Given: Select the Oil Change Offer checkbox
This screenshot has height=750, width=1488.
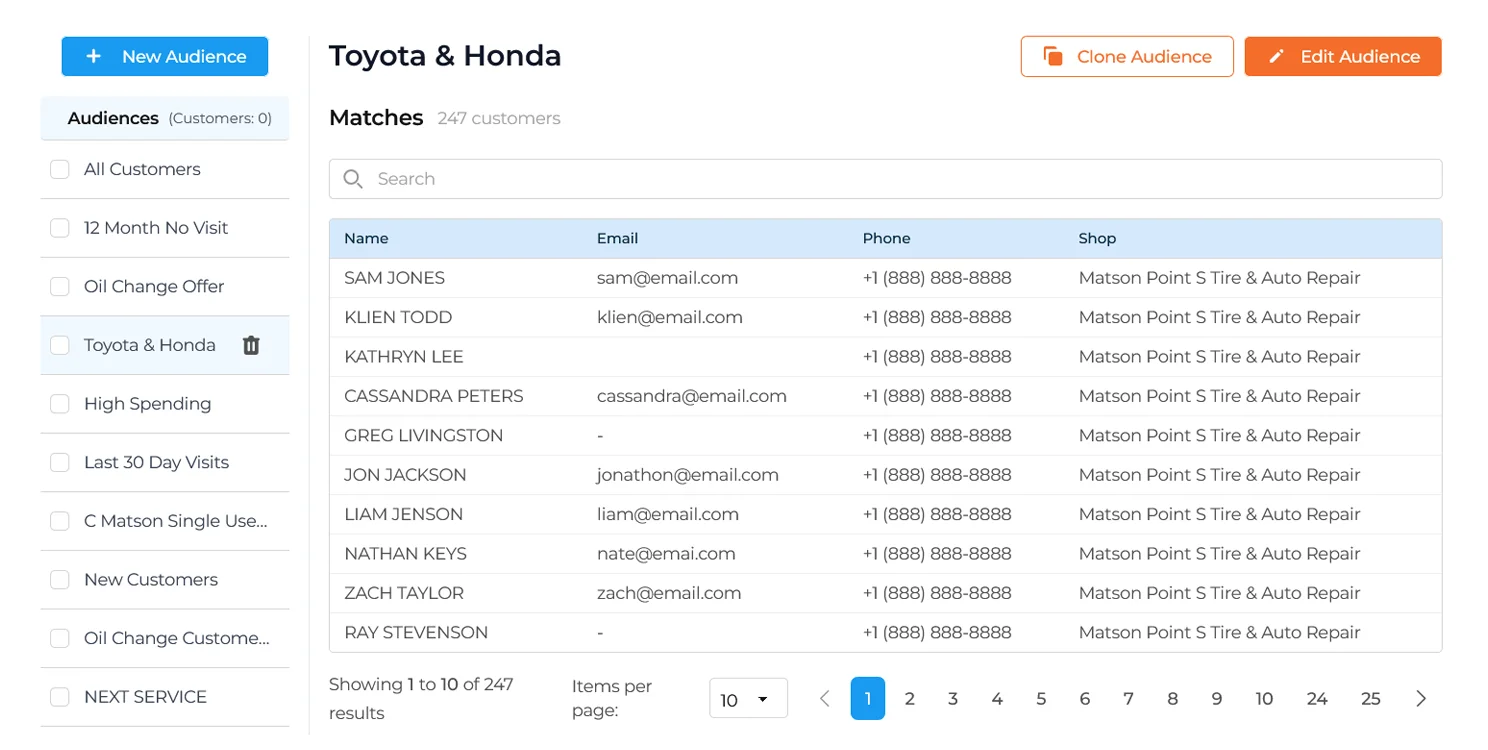Looking at the screenshot, I should 60,287.
